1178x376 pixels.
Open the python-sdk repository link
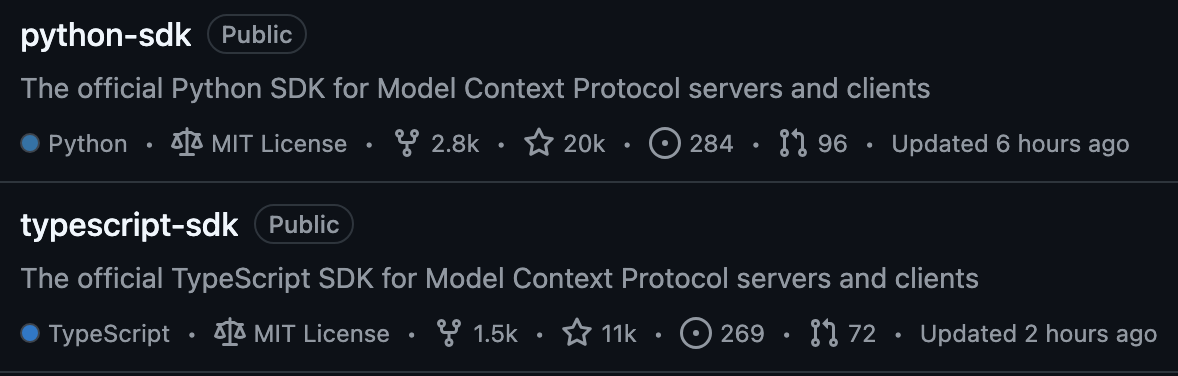tap(106, 35)
